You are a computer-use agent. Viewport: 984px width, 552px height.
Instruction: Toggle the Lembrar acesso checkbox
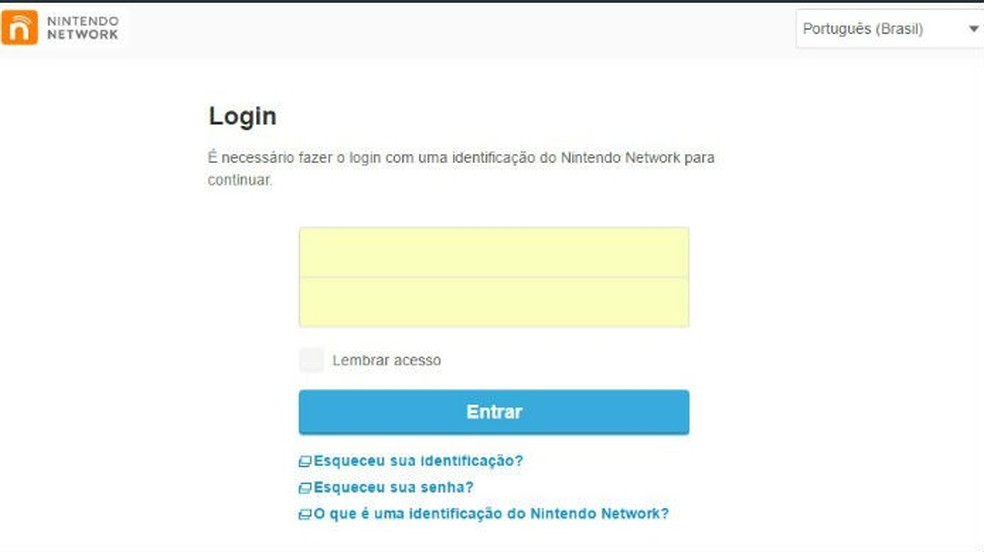coord(311,360)
